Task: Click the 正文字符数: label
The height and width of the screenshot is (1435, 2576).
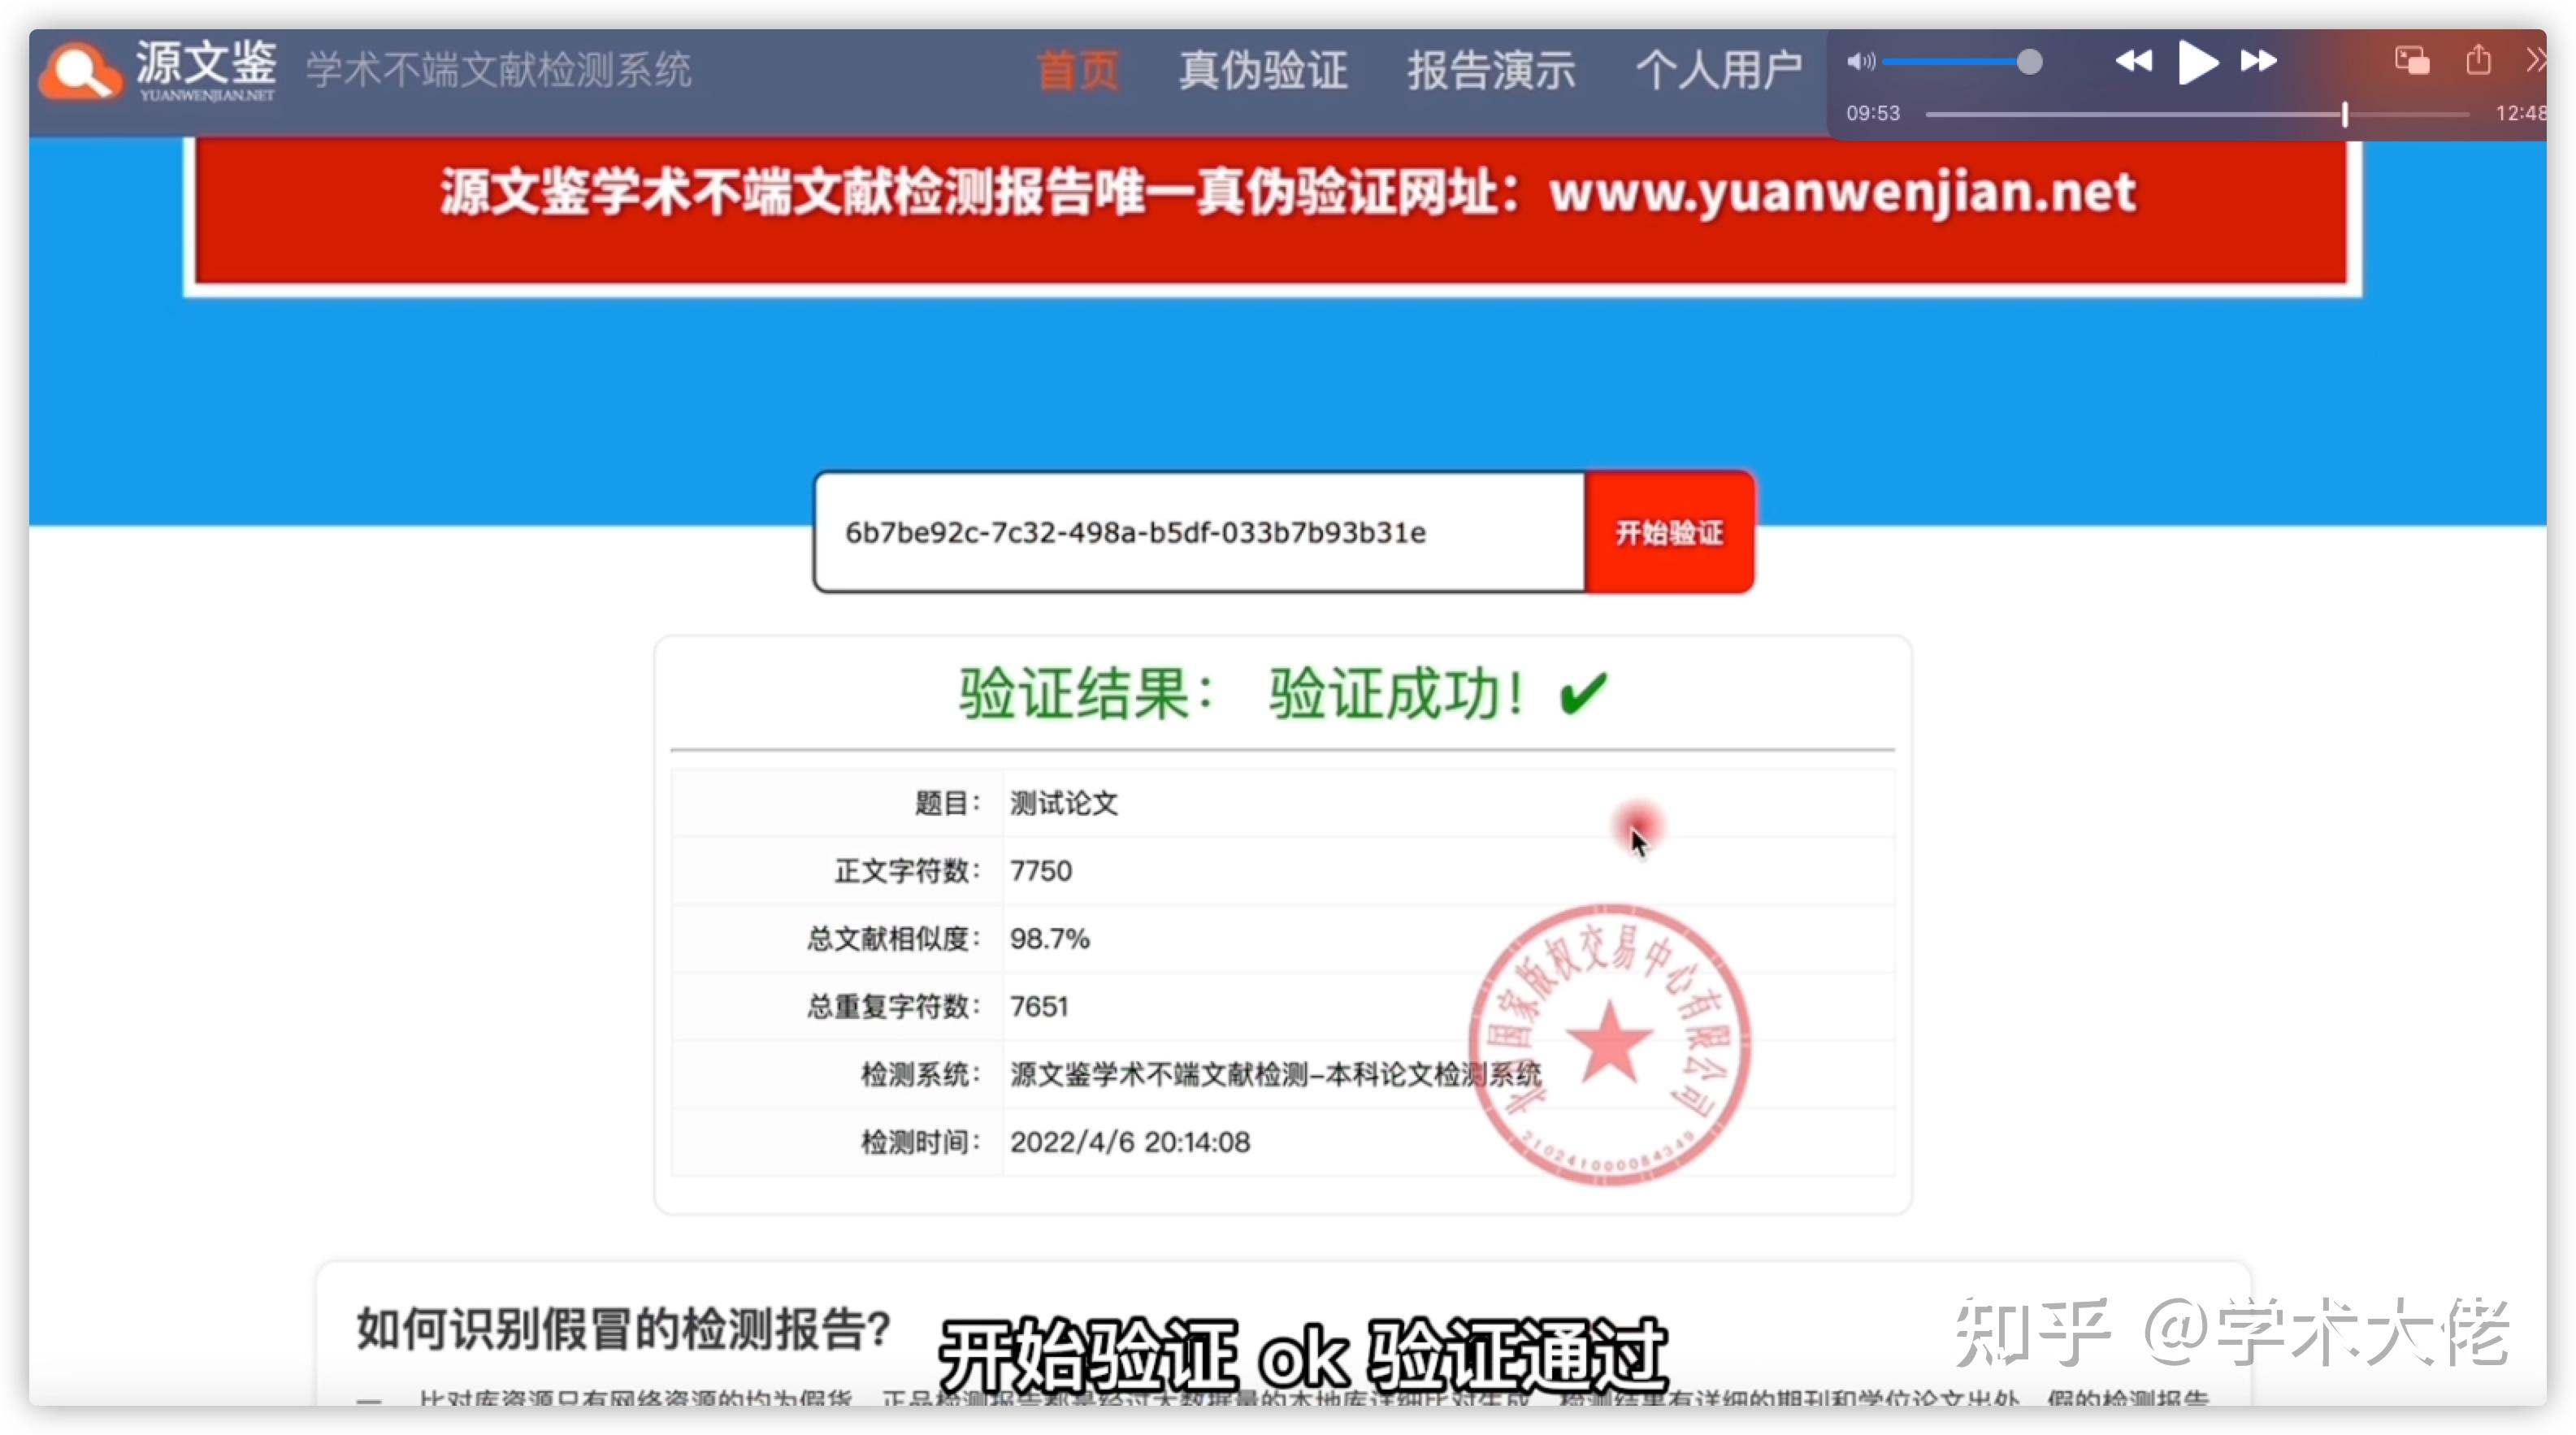Action: pyautogui.click(x=907, y=871)
